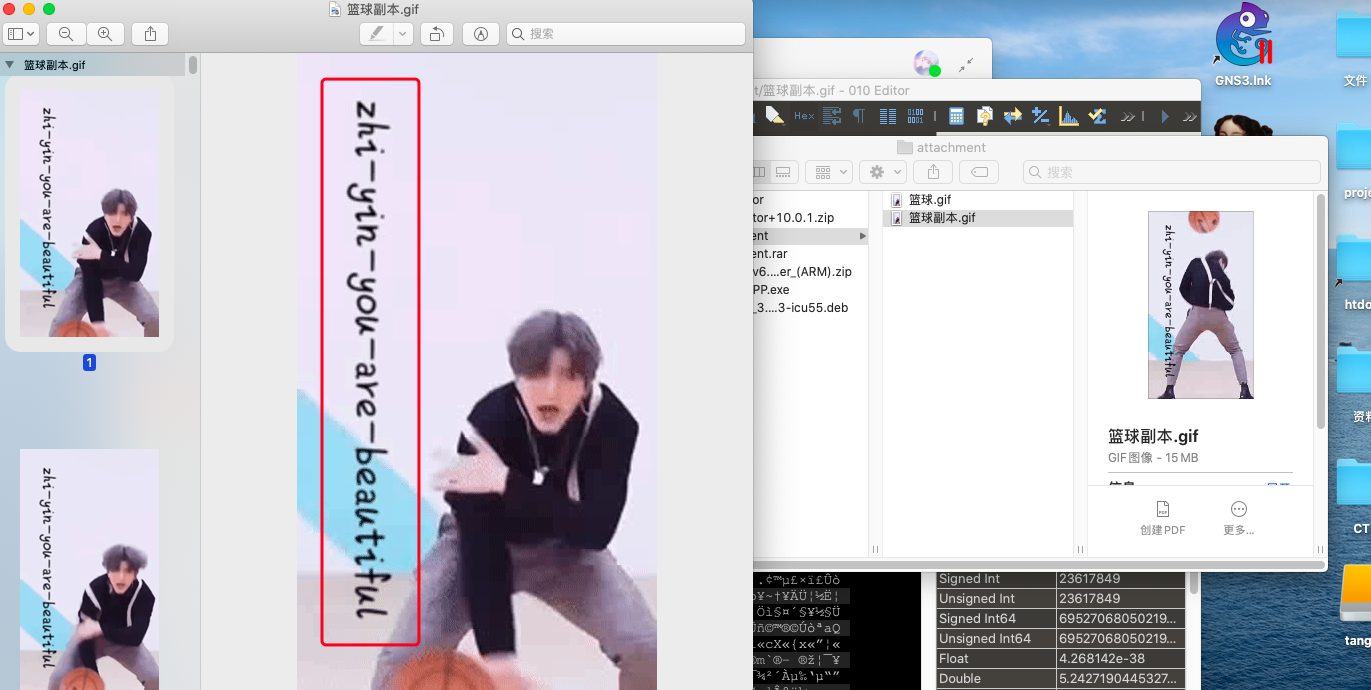Collapse the 篮球副本.gif sidebar disclosure triangle
1371x690 pixels.
pos(9,65)
